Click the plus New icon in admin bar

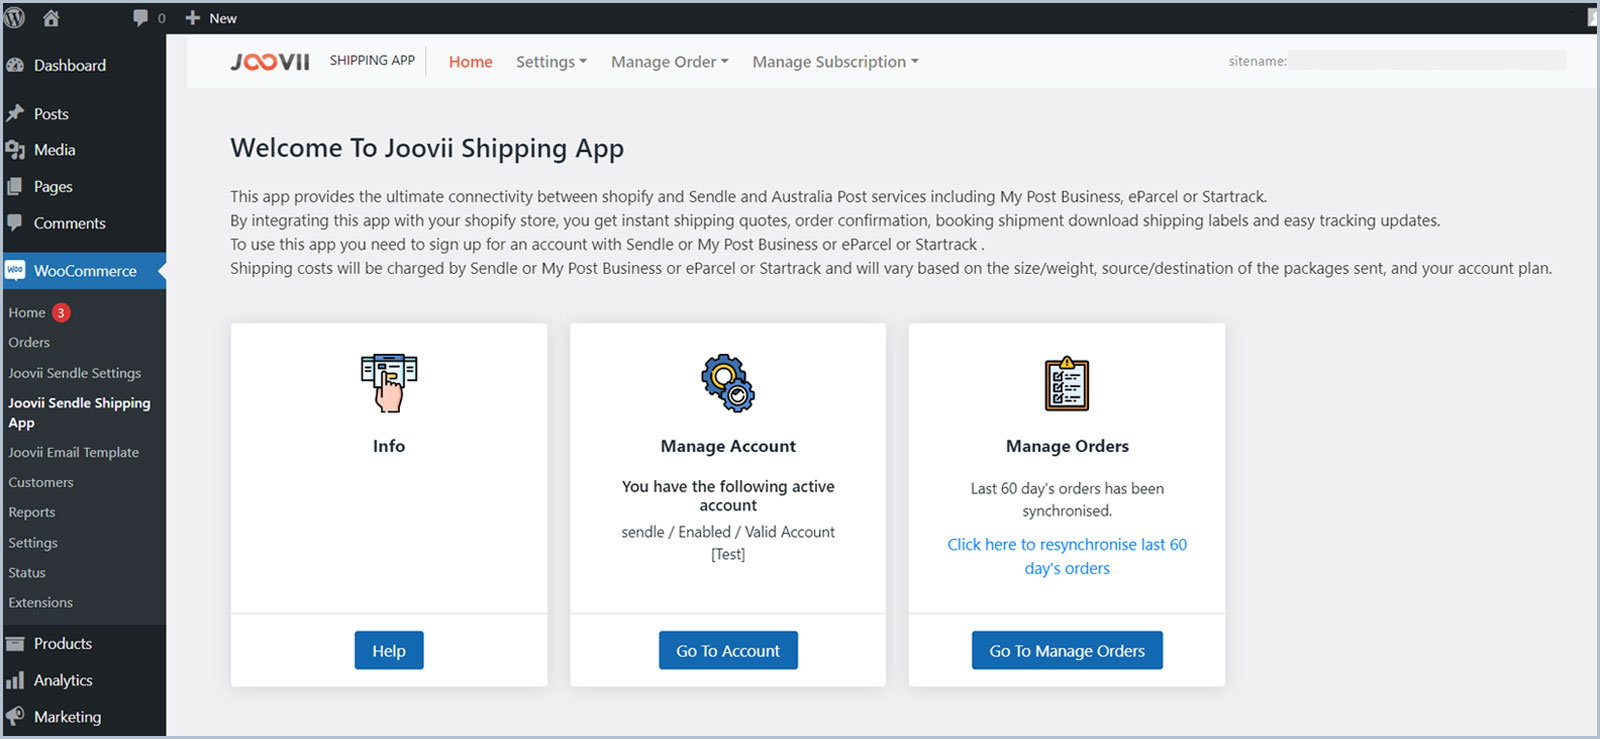pyautogui.click(x=193, y=18)
